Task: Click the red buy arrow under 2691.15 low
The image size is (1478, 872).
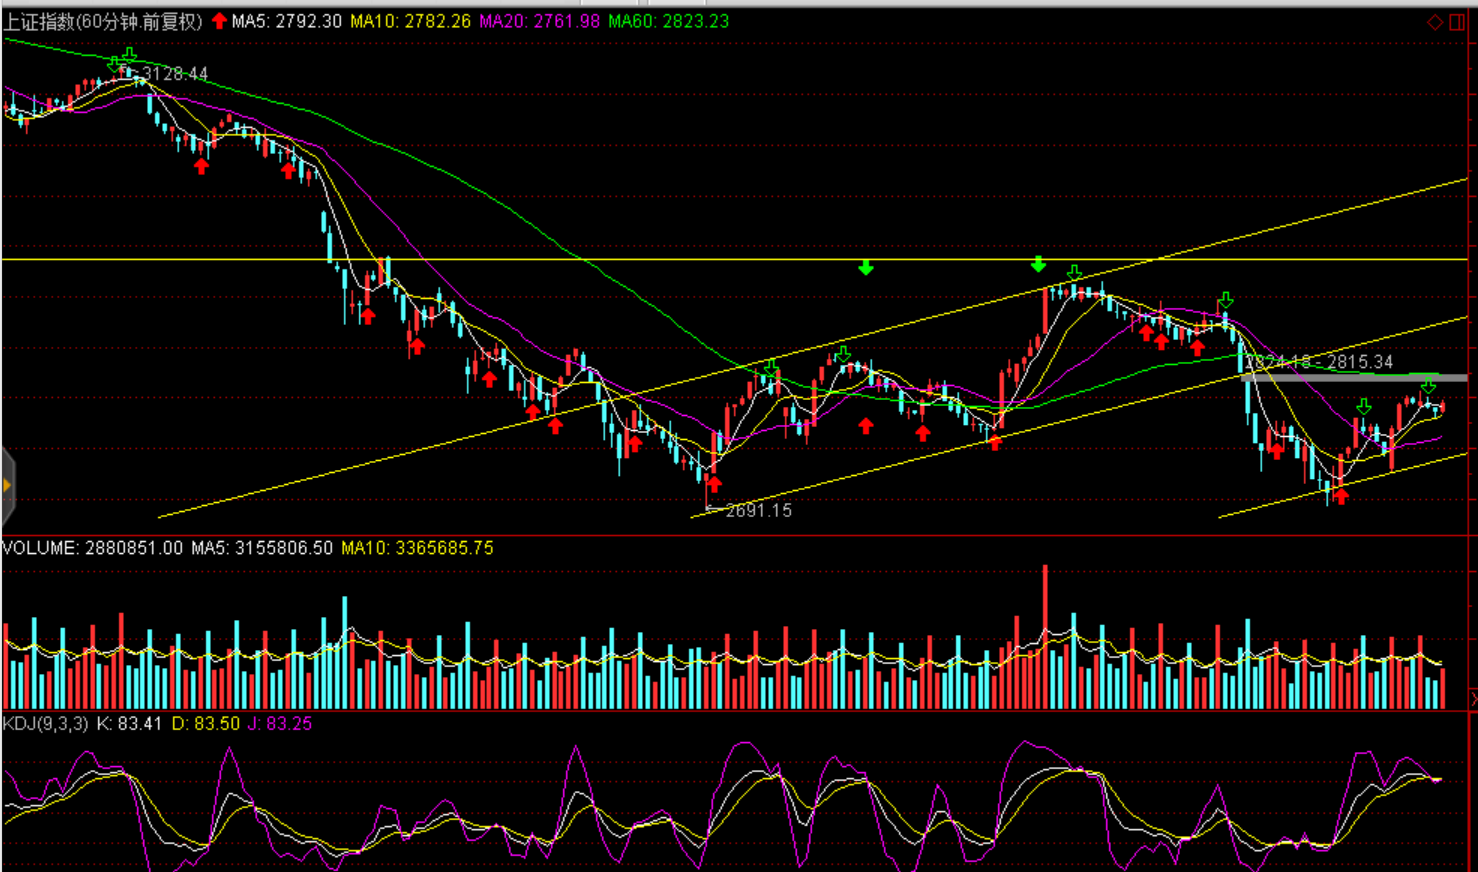Action: [714, 485]
